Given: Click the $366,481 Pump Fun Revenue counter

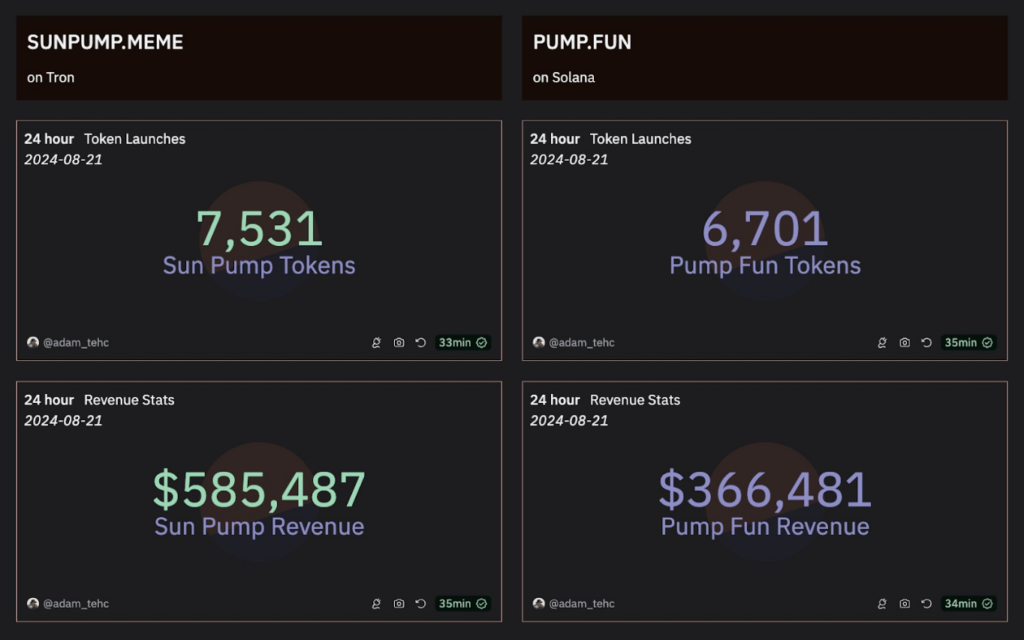Looking at the screenshot, I should pos(765,490).
